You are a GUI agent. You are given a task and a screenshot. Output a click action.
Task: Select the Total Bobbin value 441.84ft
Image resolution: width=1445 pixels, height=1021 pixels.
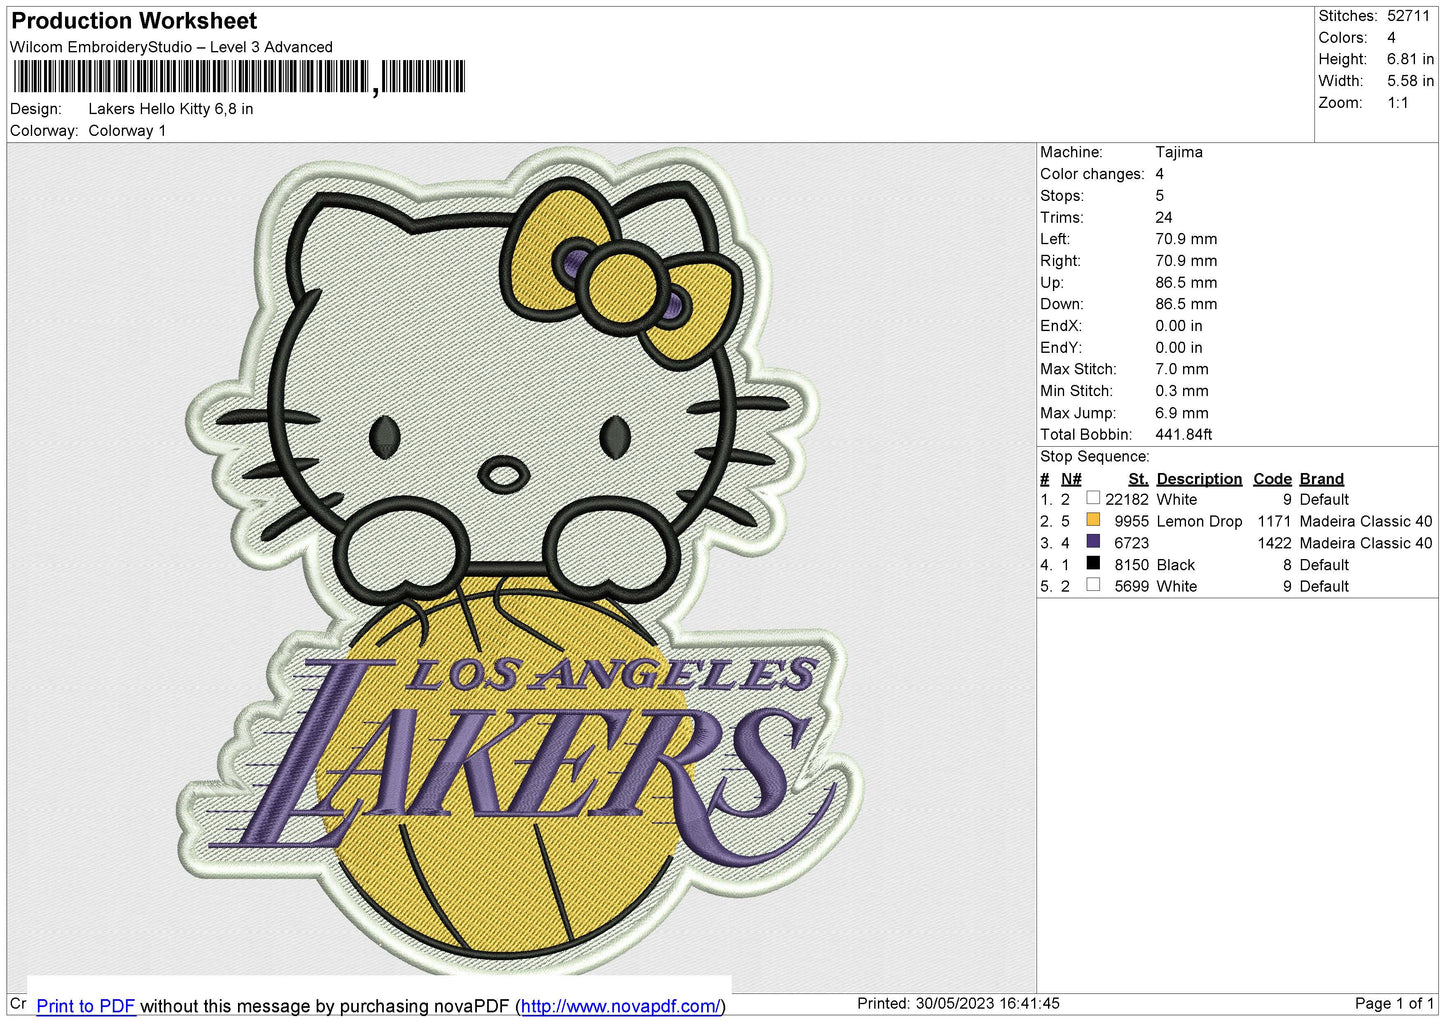coord(1184,435)
